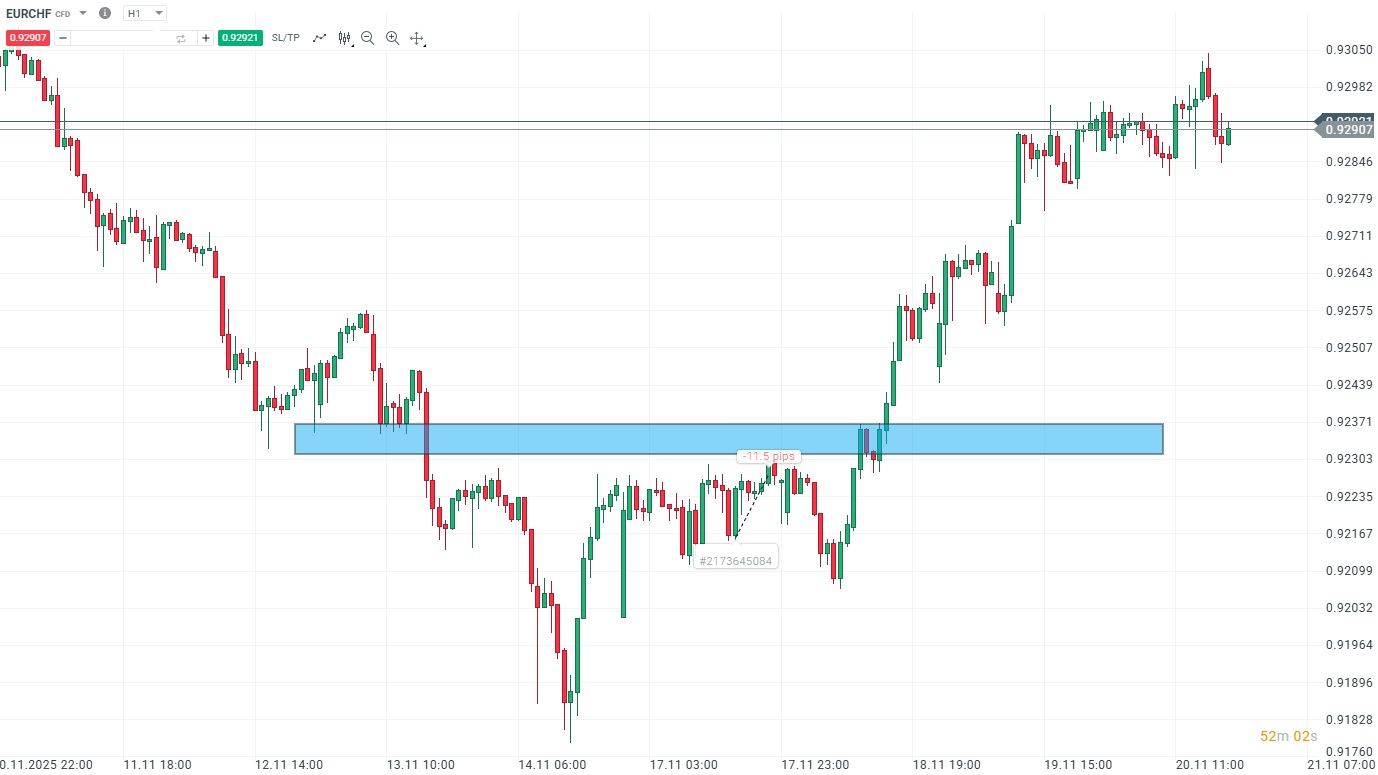The width and height of the screenshot is (1378, 775).
Task: Expand the H1 timeframe dropdown
Action: pos(159,13)
